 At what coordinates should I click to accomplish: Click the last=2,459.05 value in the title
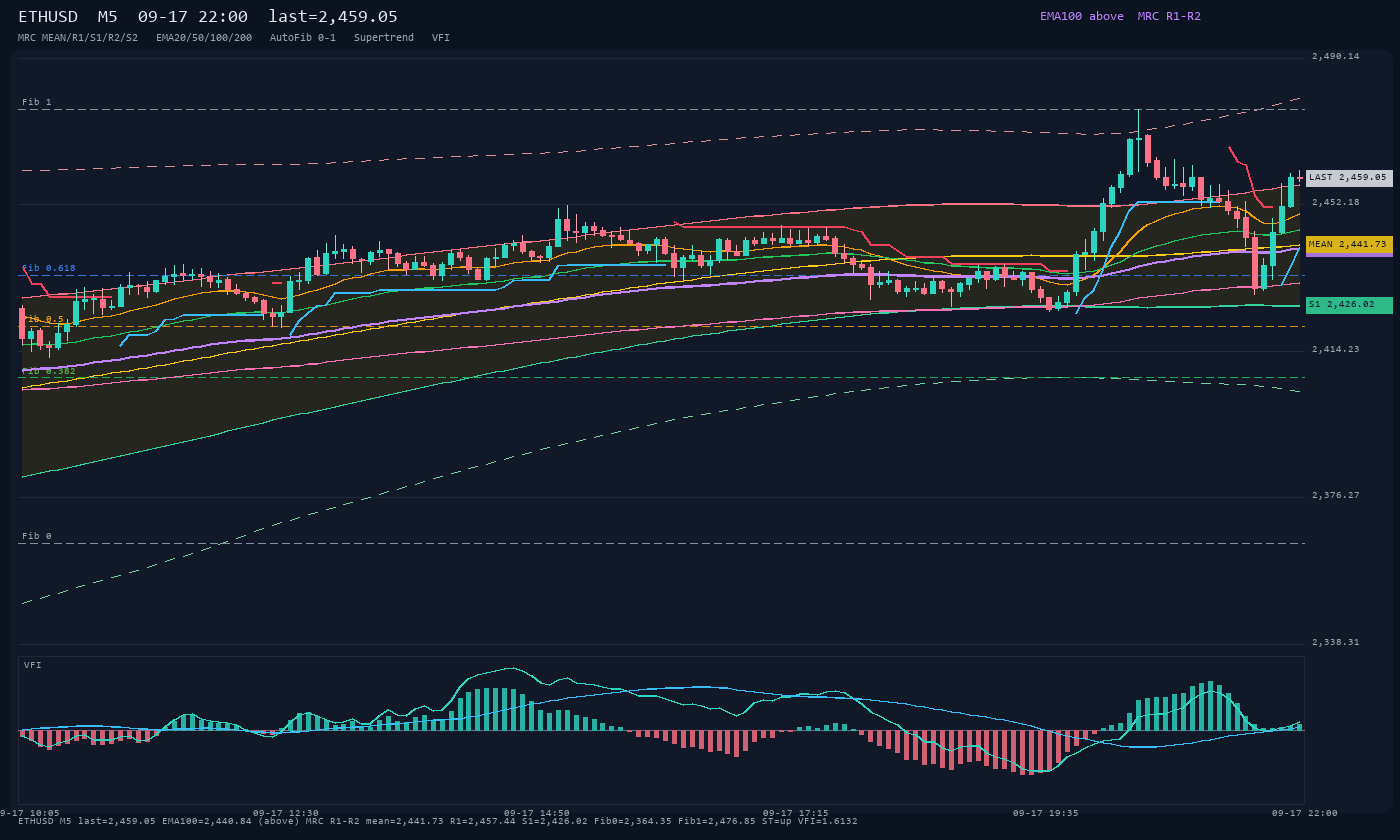333,16
